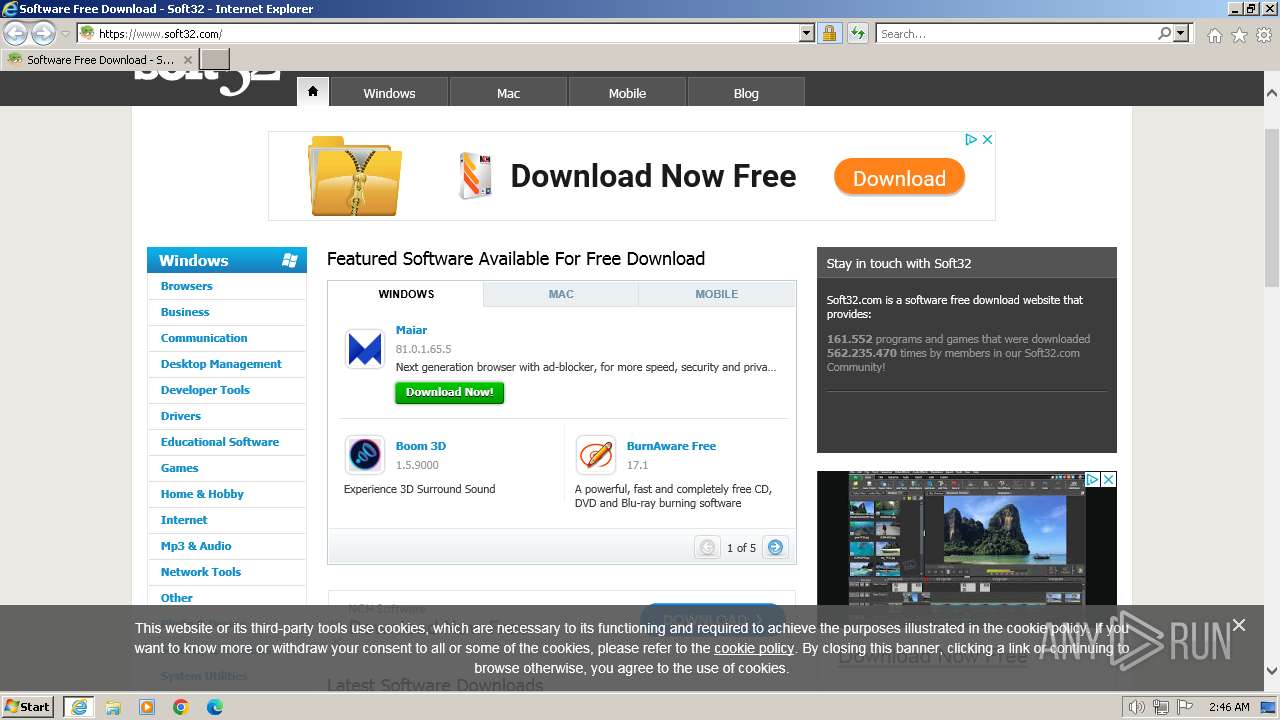This screenshot has height=720, width=1280.
Task: Select the WINDOWS featured tab
Action: coord(406,294)
